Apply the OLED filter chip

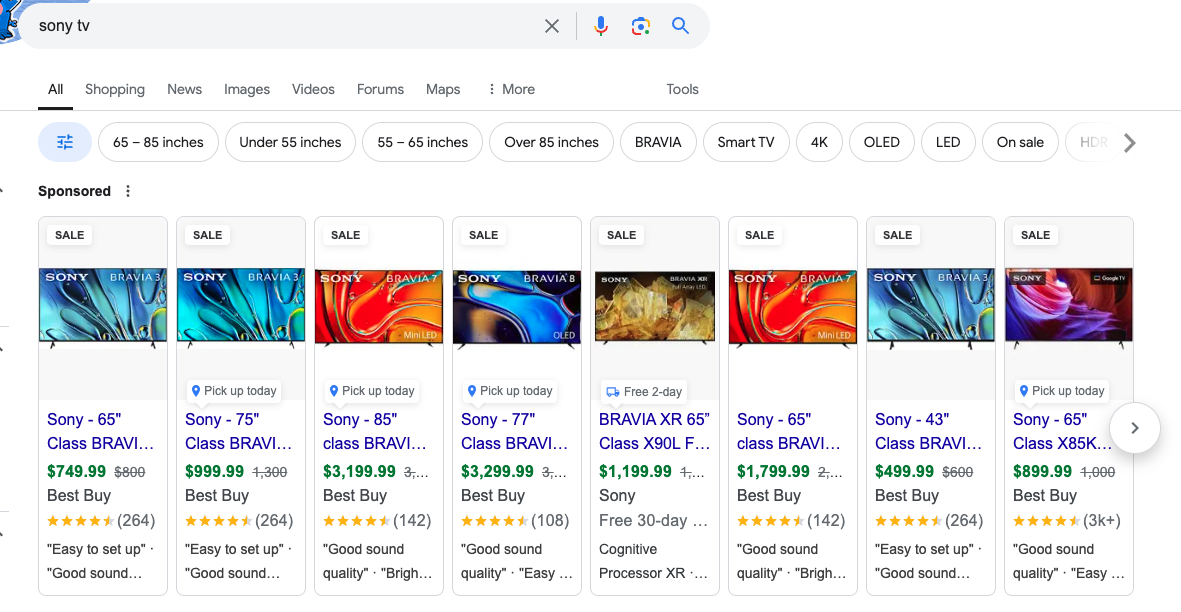coord(881,142)
